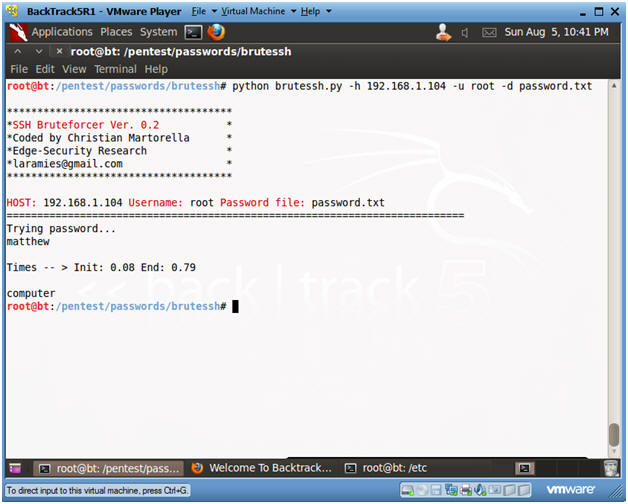This screenshot has height=504, width=628.
Task: Click the up arrow button in the terminal title bar
Action: pos(18,51)
